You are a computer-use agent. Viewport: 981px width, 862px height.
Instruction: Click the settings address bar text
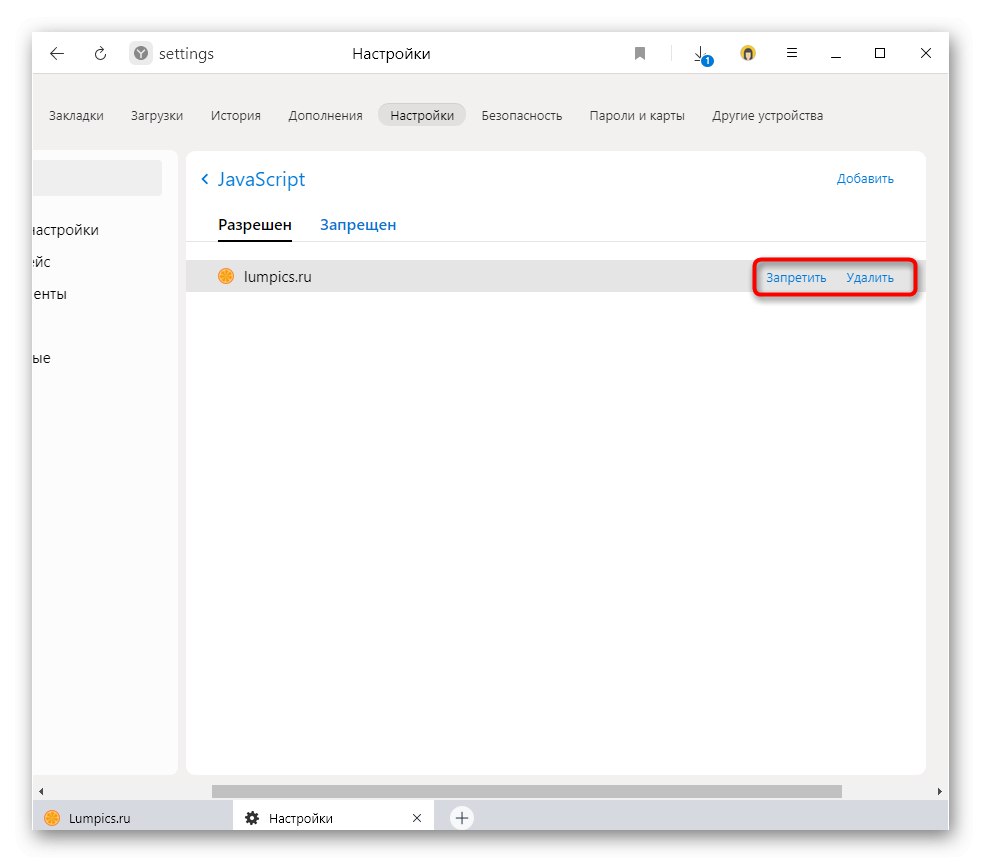186,54
